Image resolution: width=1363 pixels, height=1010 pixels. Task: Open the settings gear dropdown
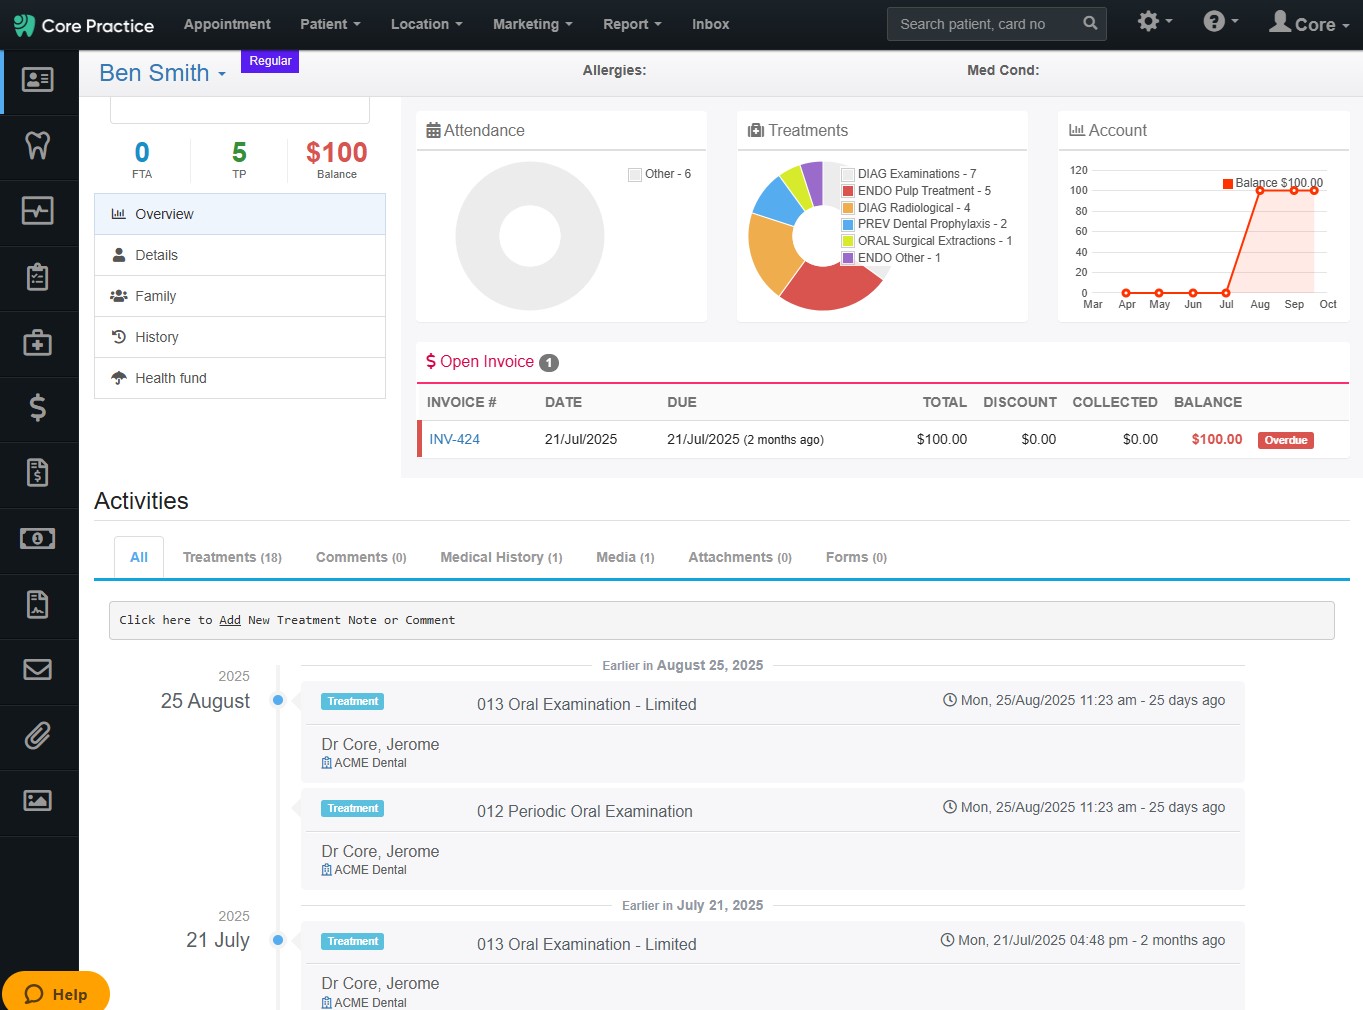point(1155,21)
